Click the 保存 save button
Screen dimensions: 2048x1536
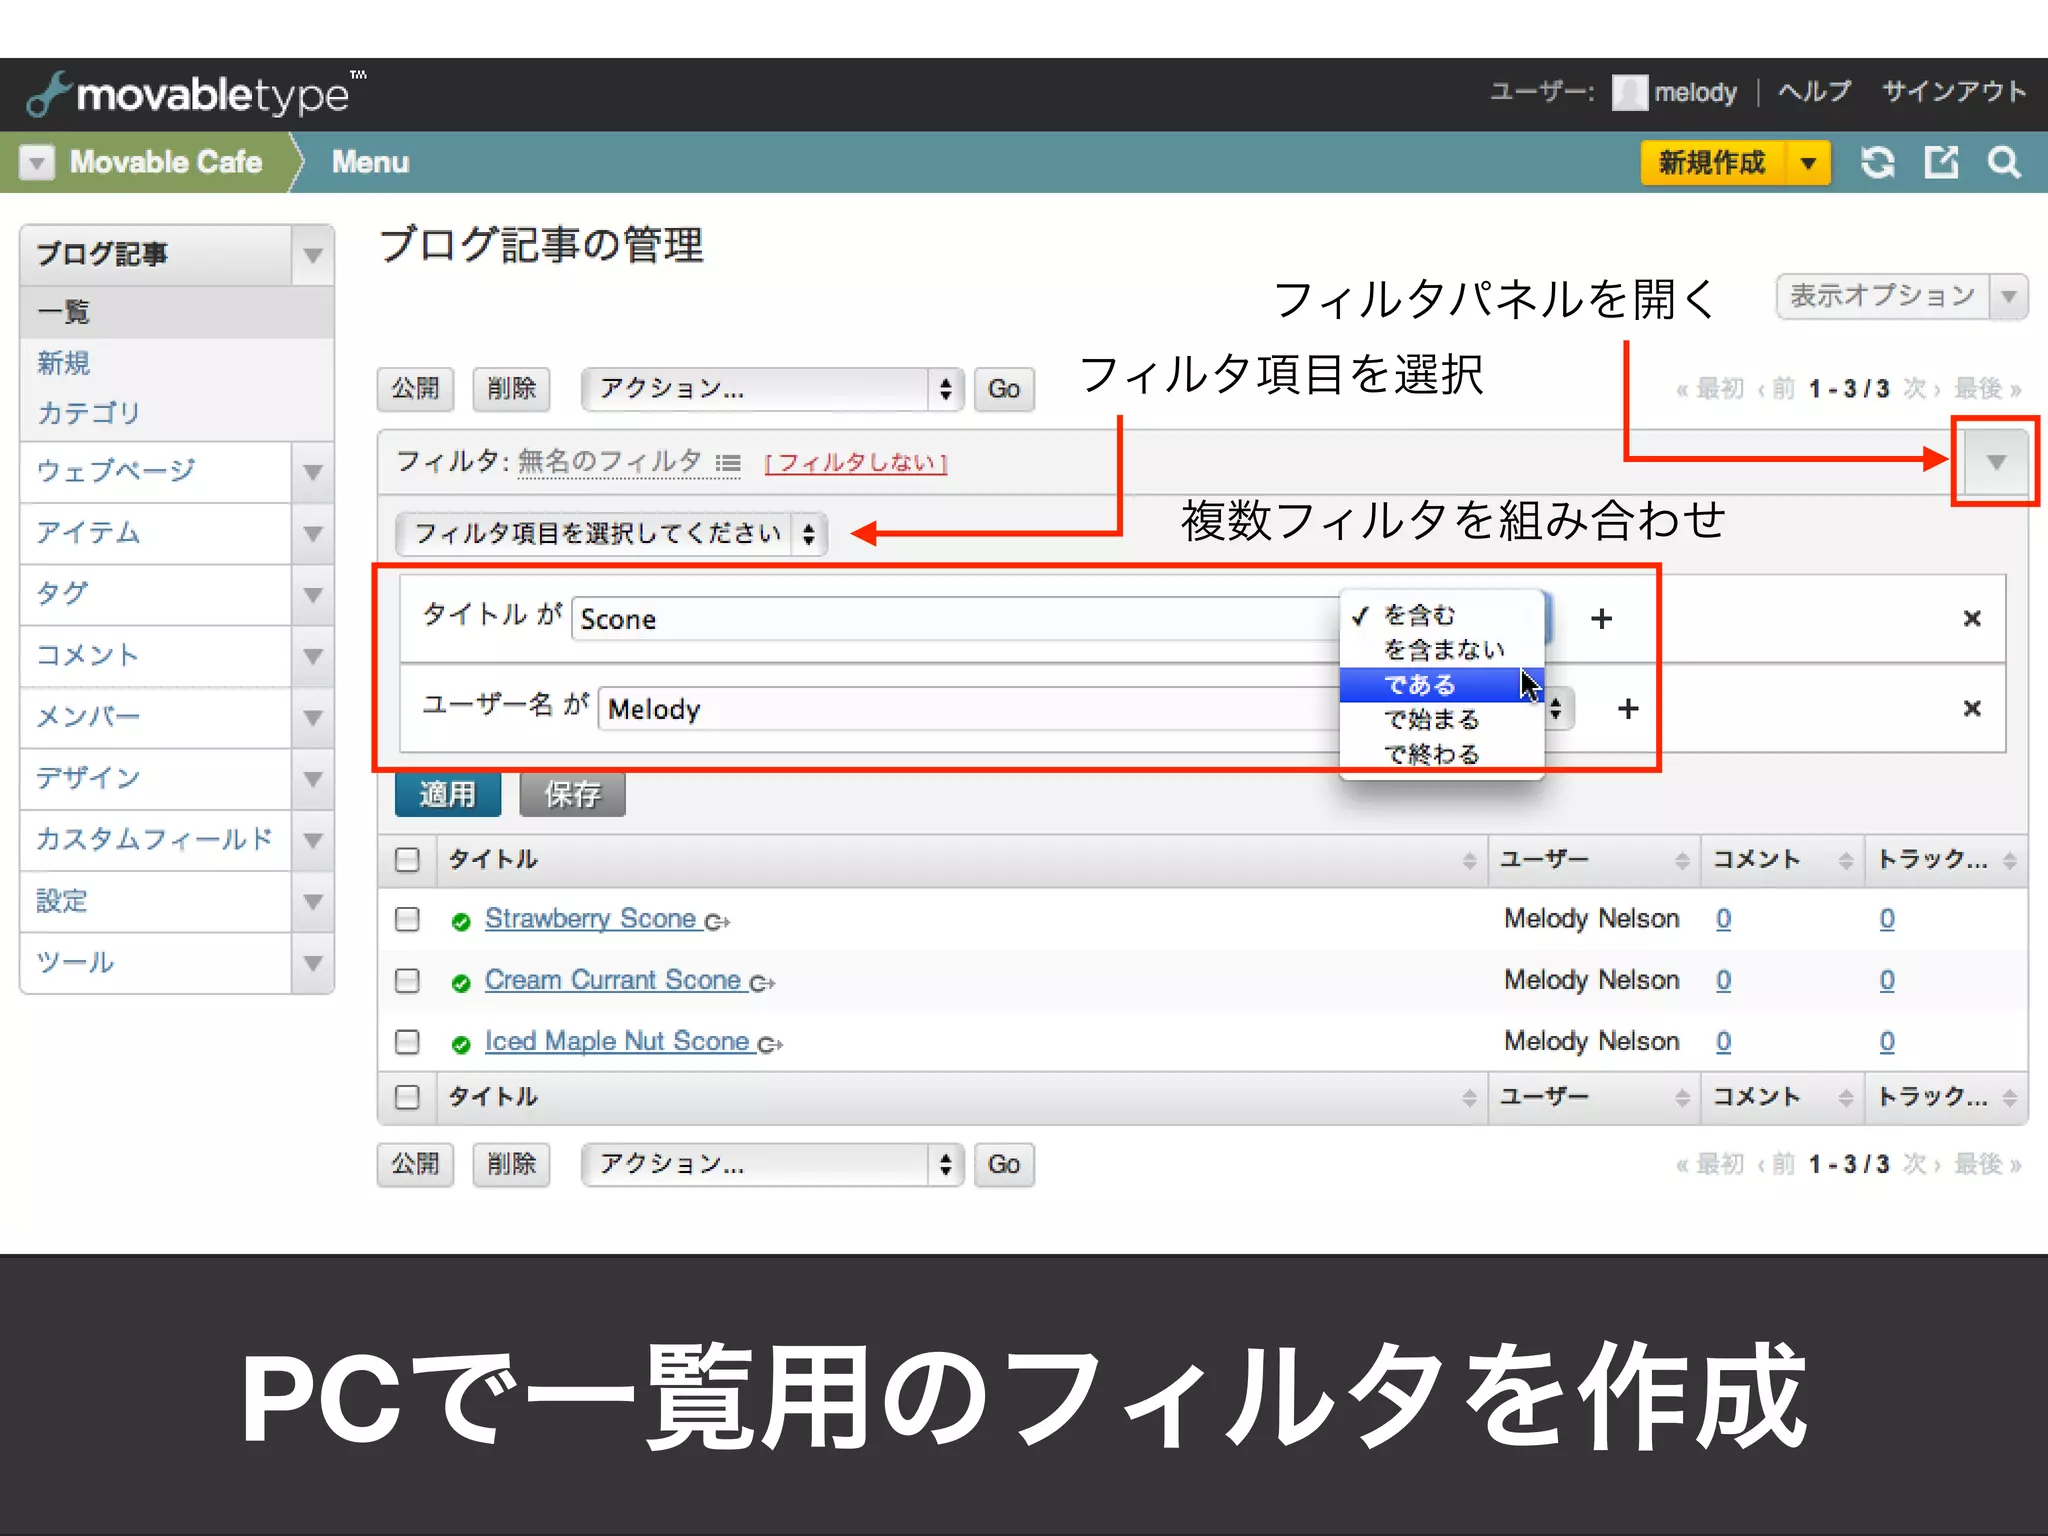pos(572,794)
